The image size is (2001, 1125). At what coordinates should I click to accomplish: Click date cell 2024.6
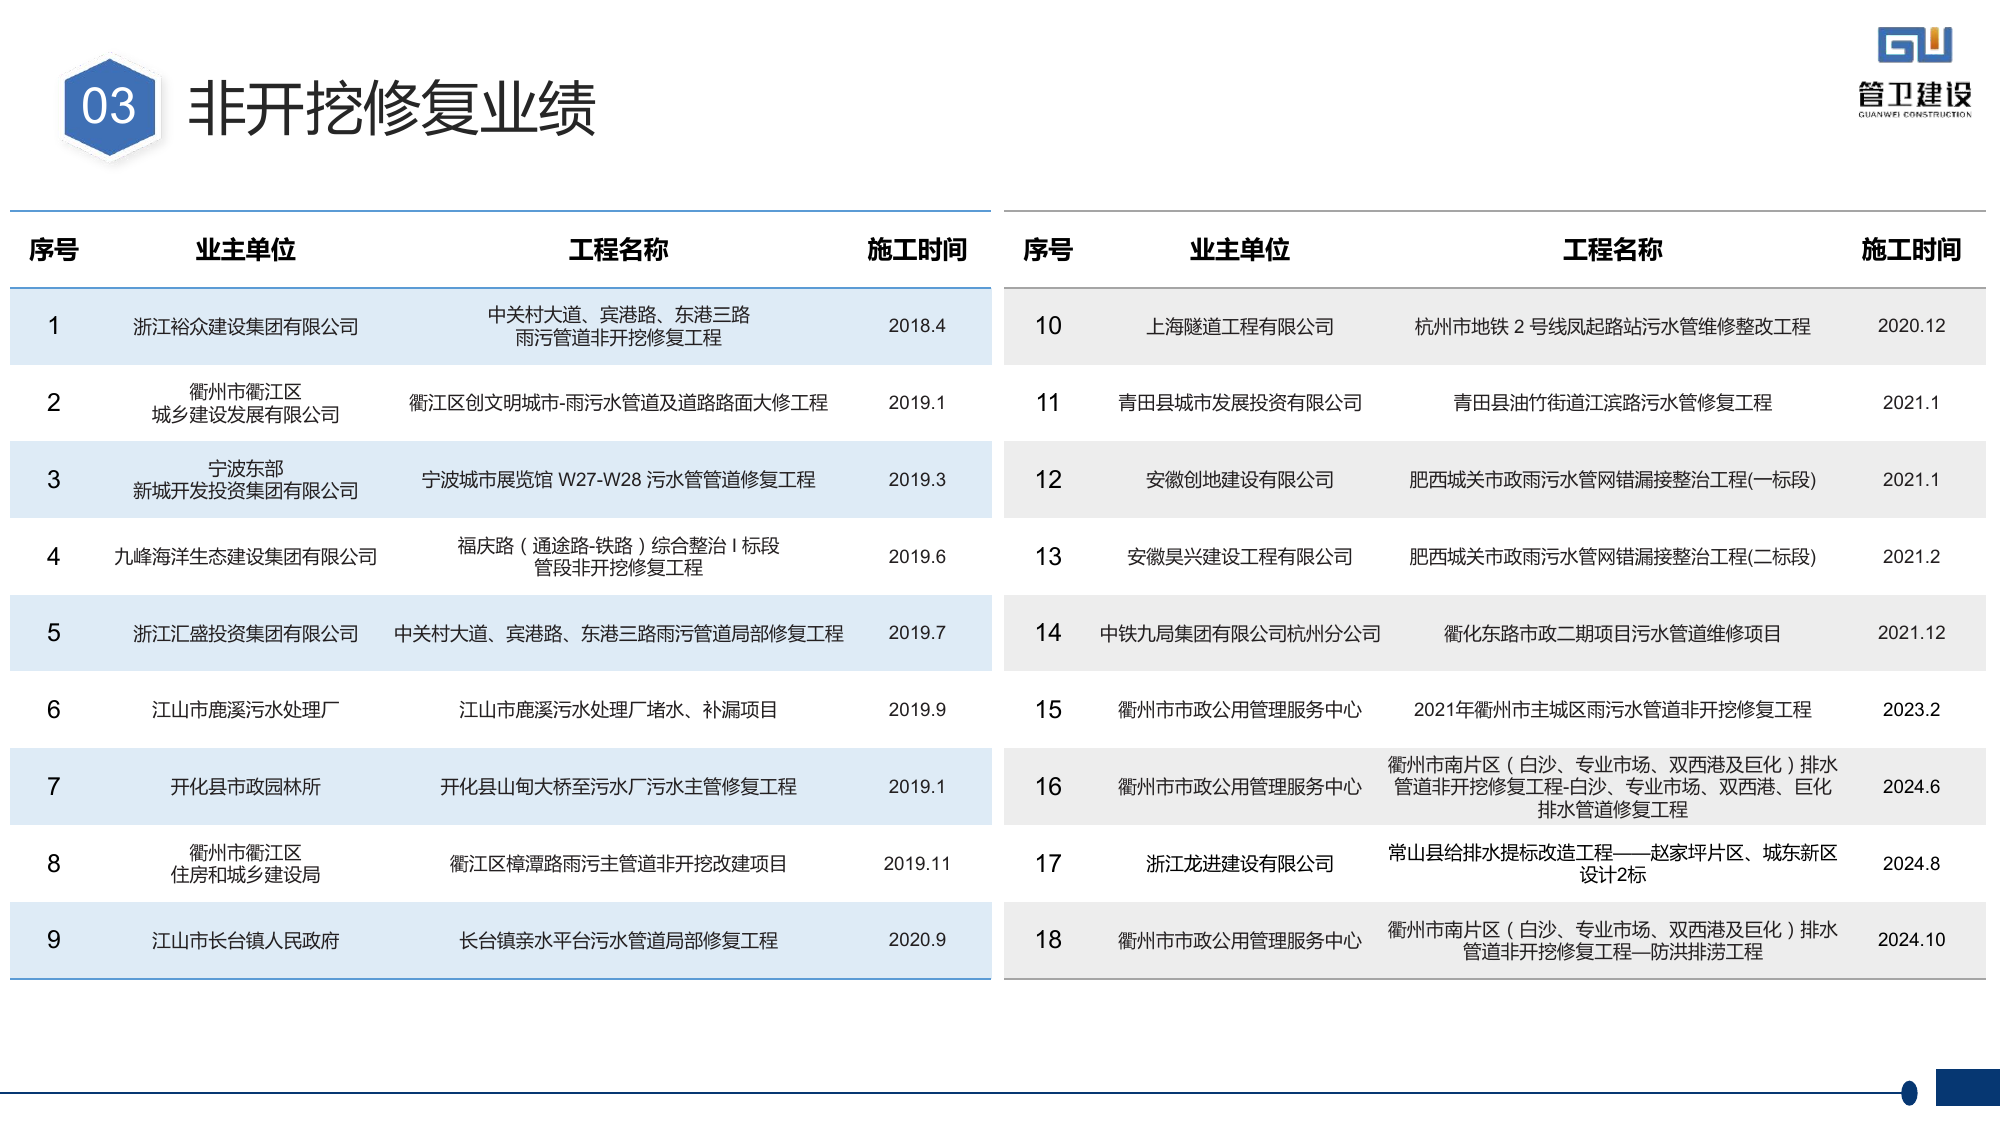pos(1911,787)
